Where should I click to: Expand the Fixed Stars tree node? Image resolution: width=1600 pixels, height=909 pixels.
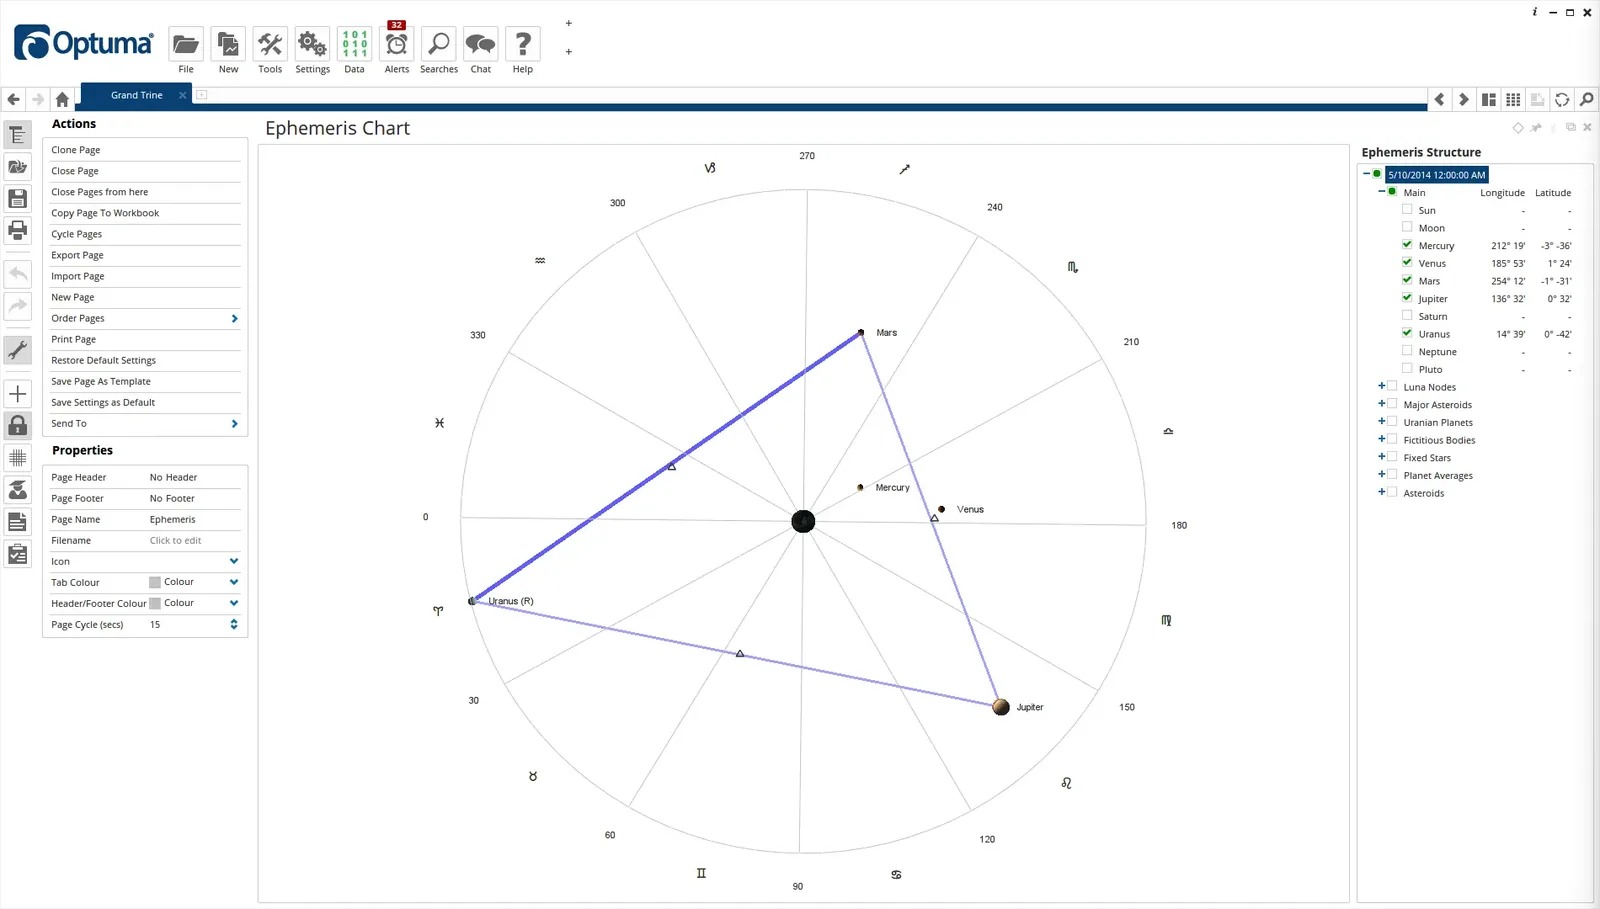click(1382, 457)
